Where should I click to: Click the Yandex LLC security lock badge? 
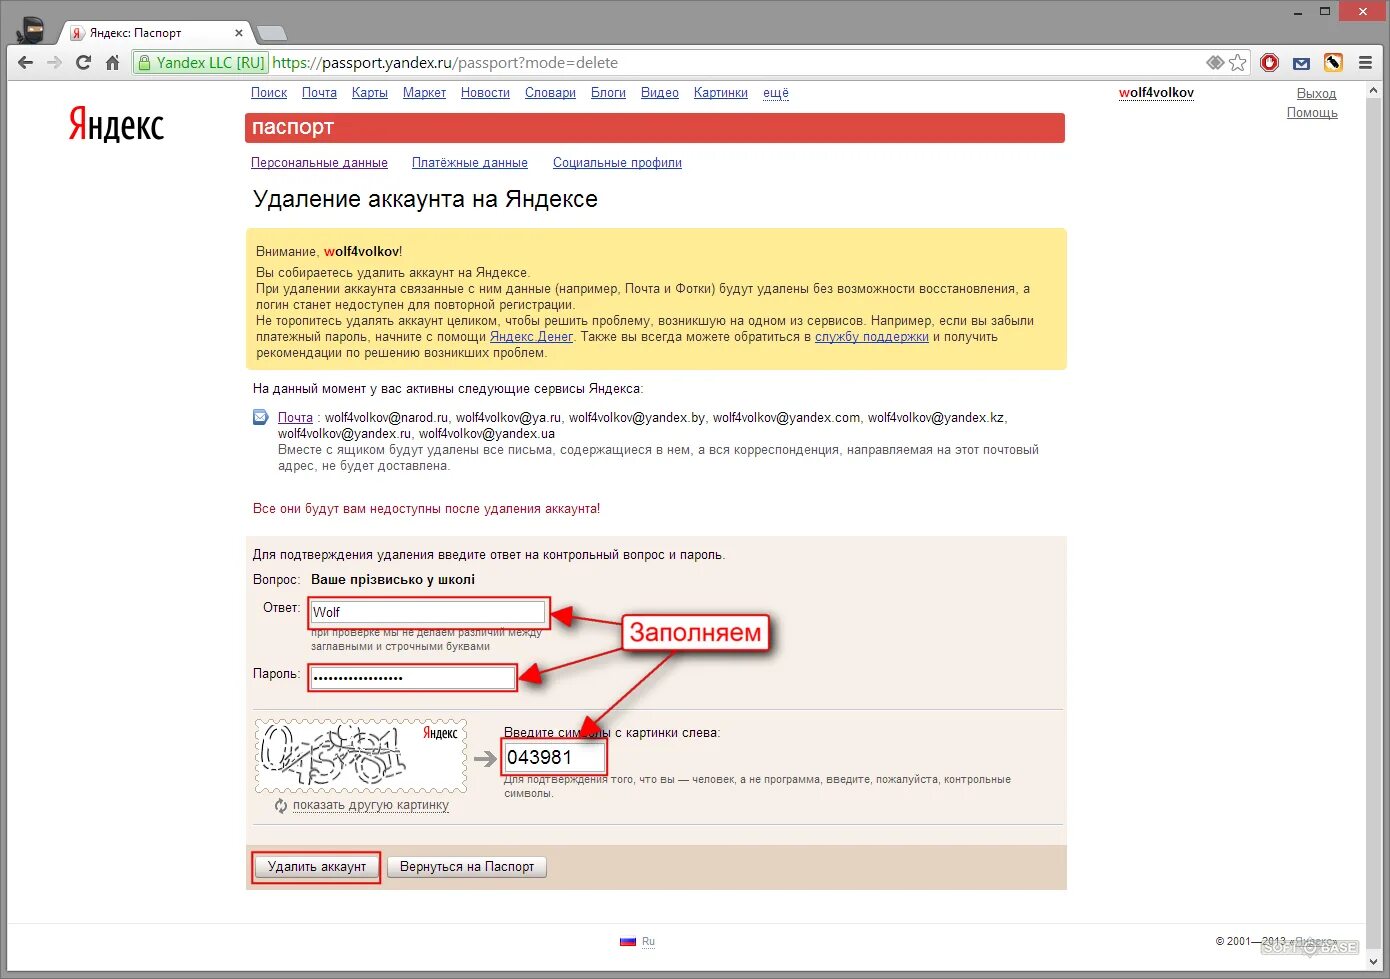click(x=202, y=62)
